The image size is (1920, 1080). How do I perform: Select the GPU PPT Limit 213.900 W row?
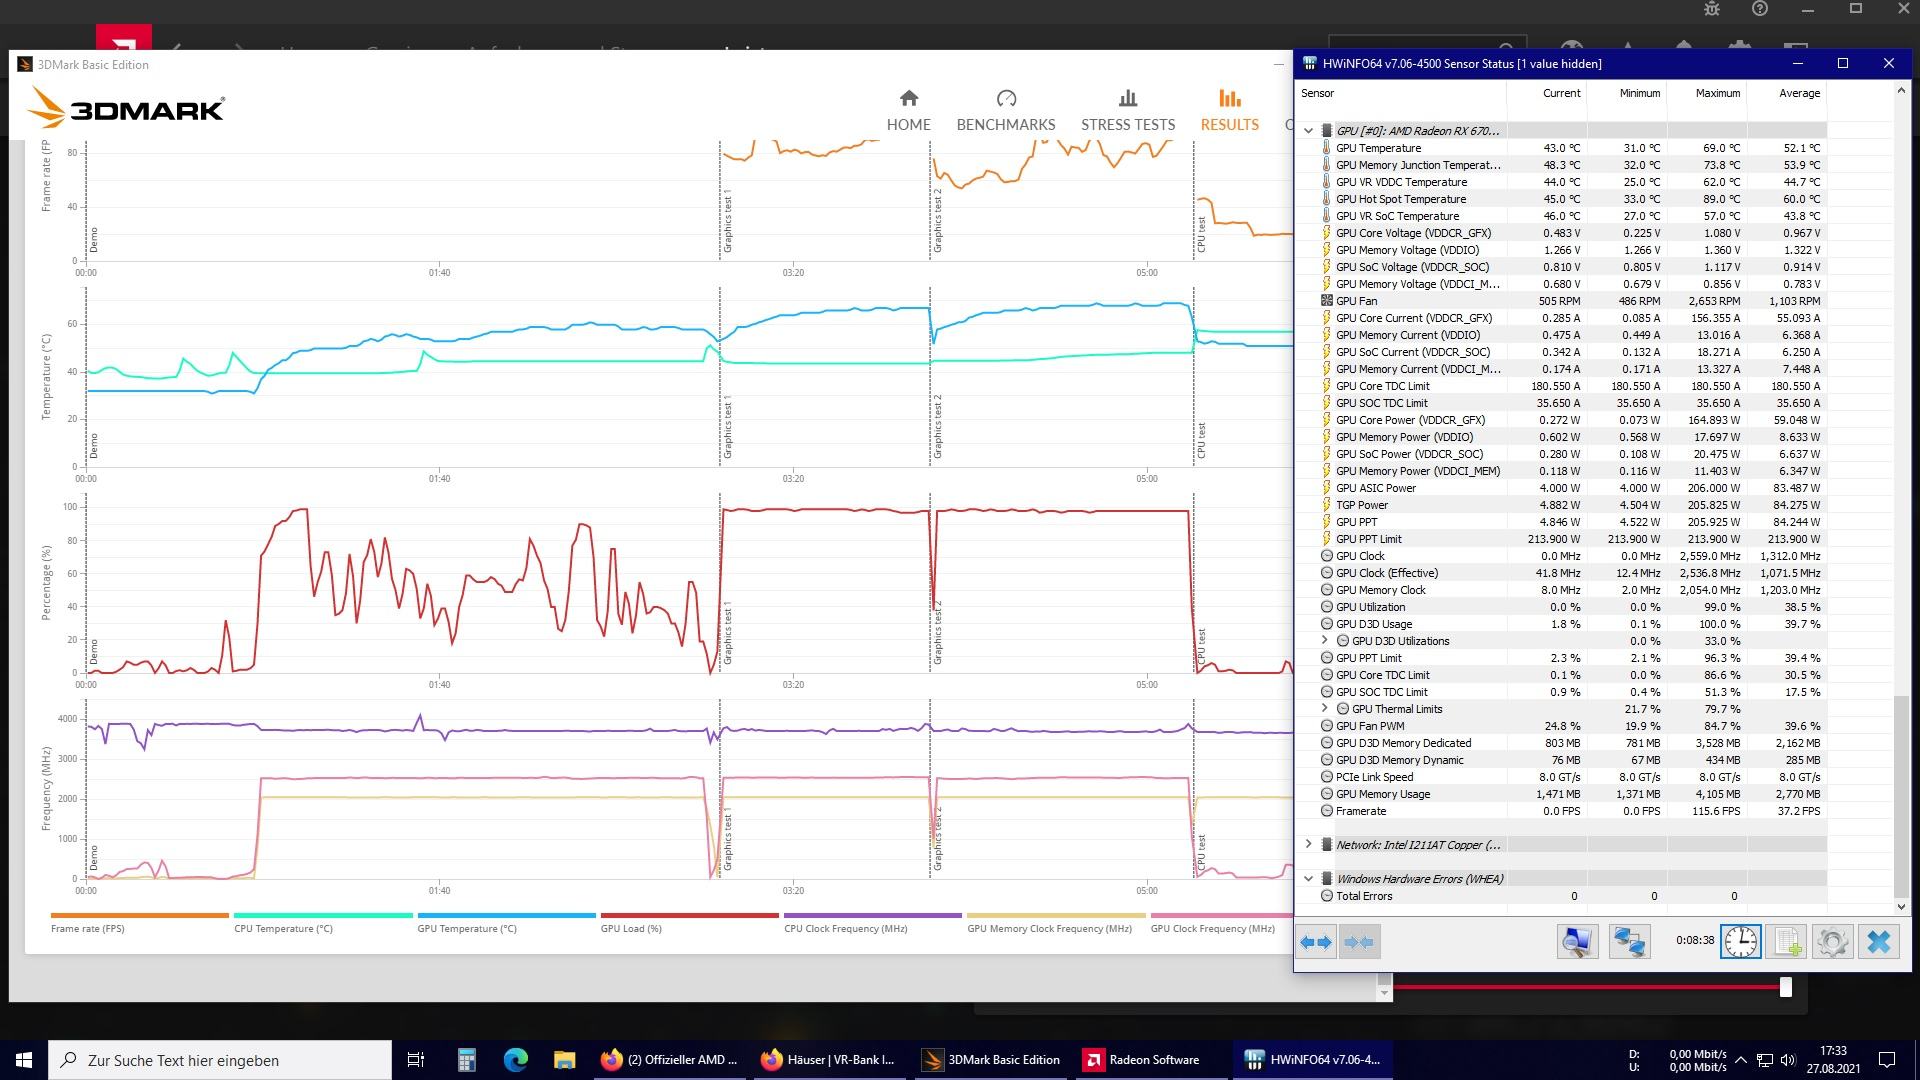pos(1561,539)
